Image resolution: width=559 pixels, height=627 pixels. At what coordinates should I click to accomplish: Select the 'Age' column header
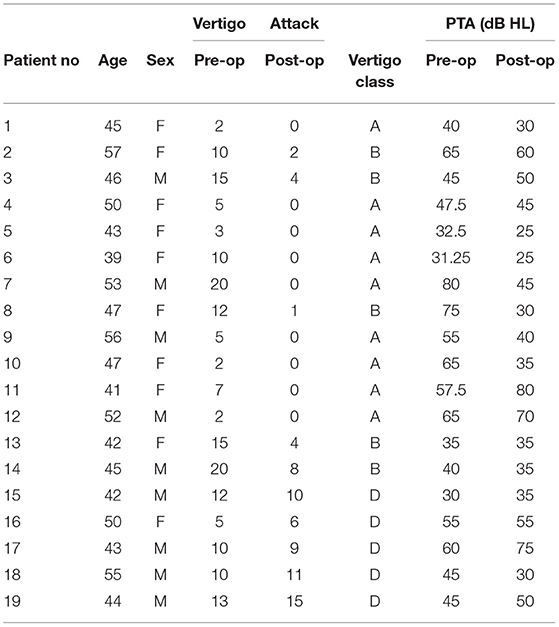pyautogui.click(x=113, y=61)
